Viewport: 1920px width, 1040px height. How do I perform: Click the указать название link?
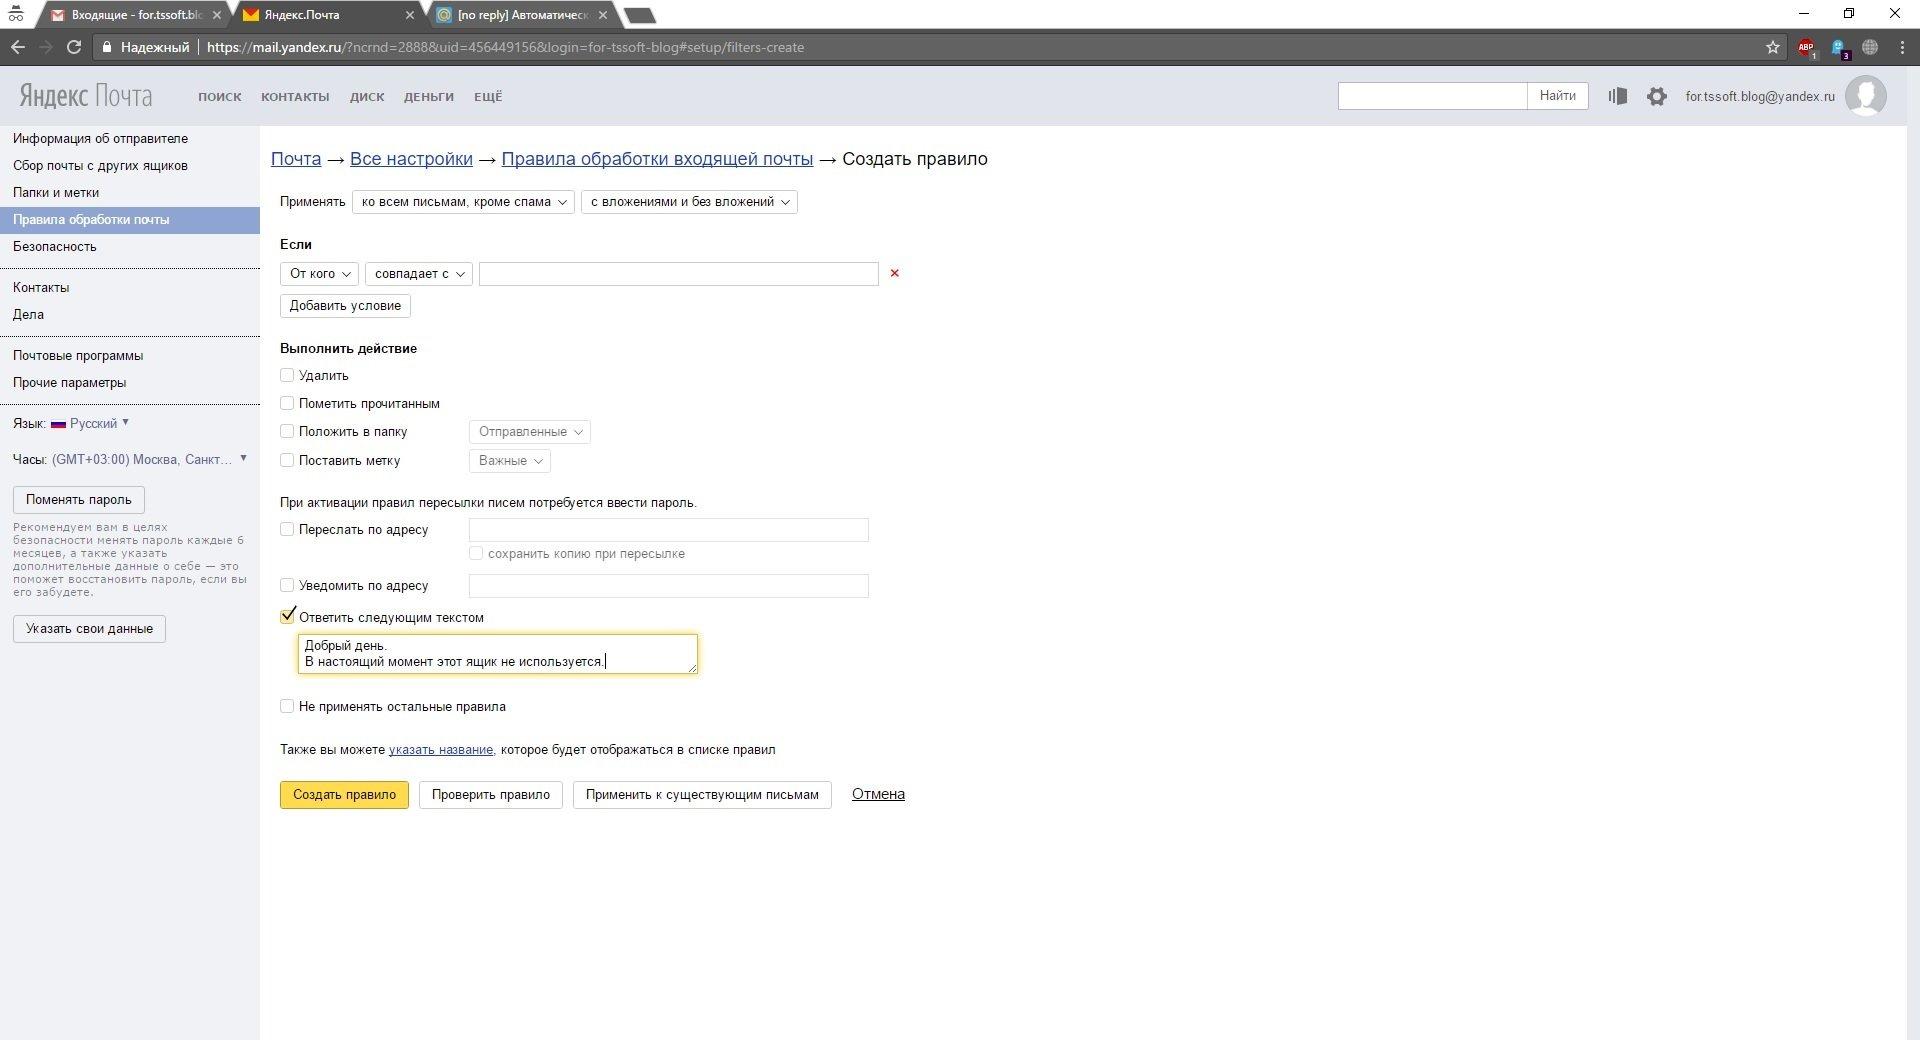(x=440, y=750)
